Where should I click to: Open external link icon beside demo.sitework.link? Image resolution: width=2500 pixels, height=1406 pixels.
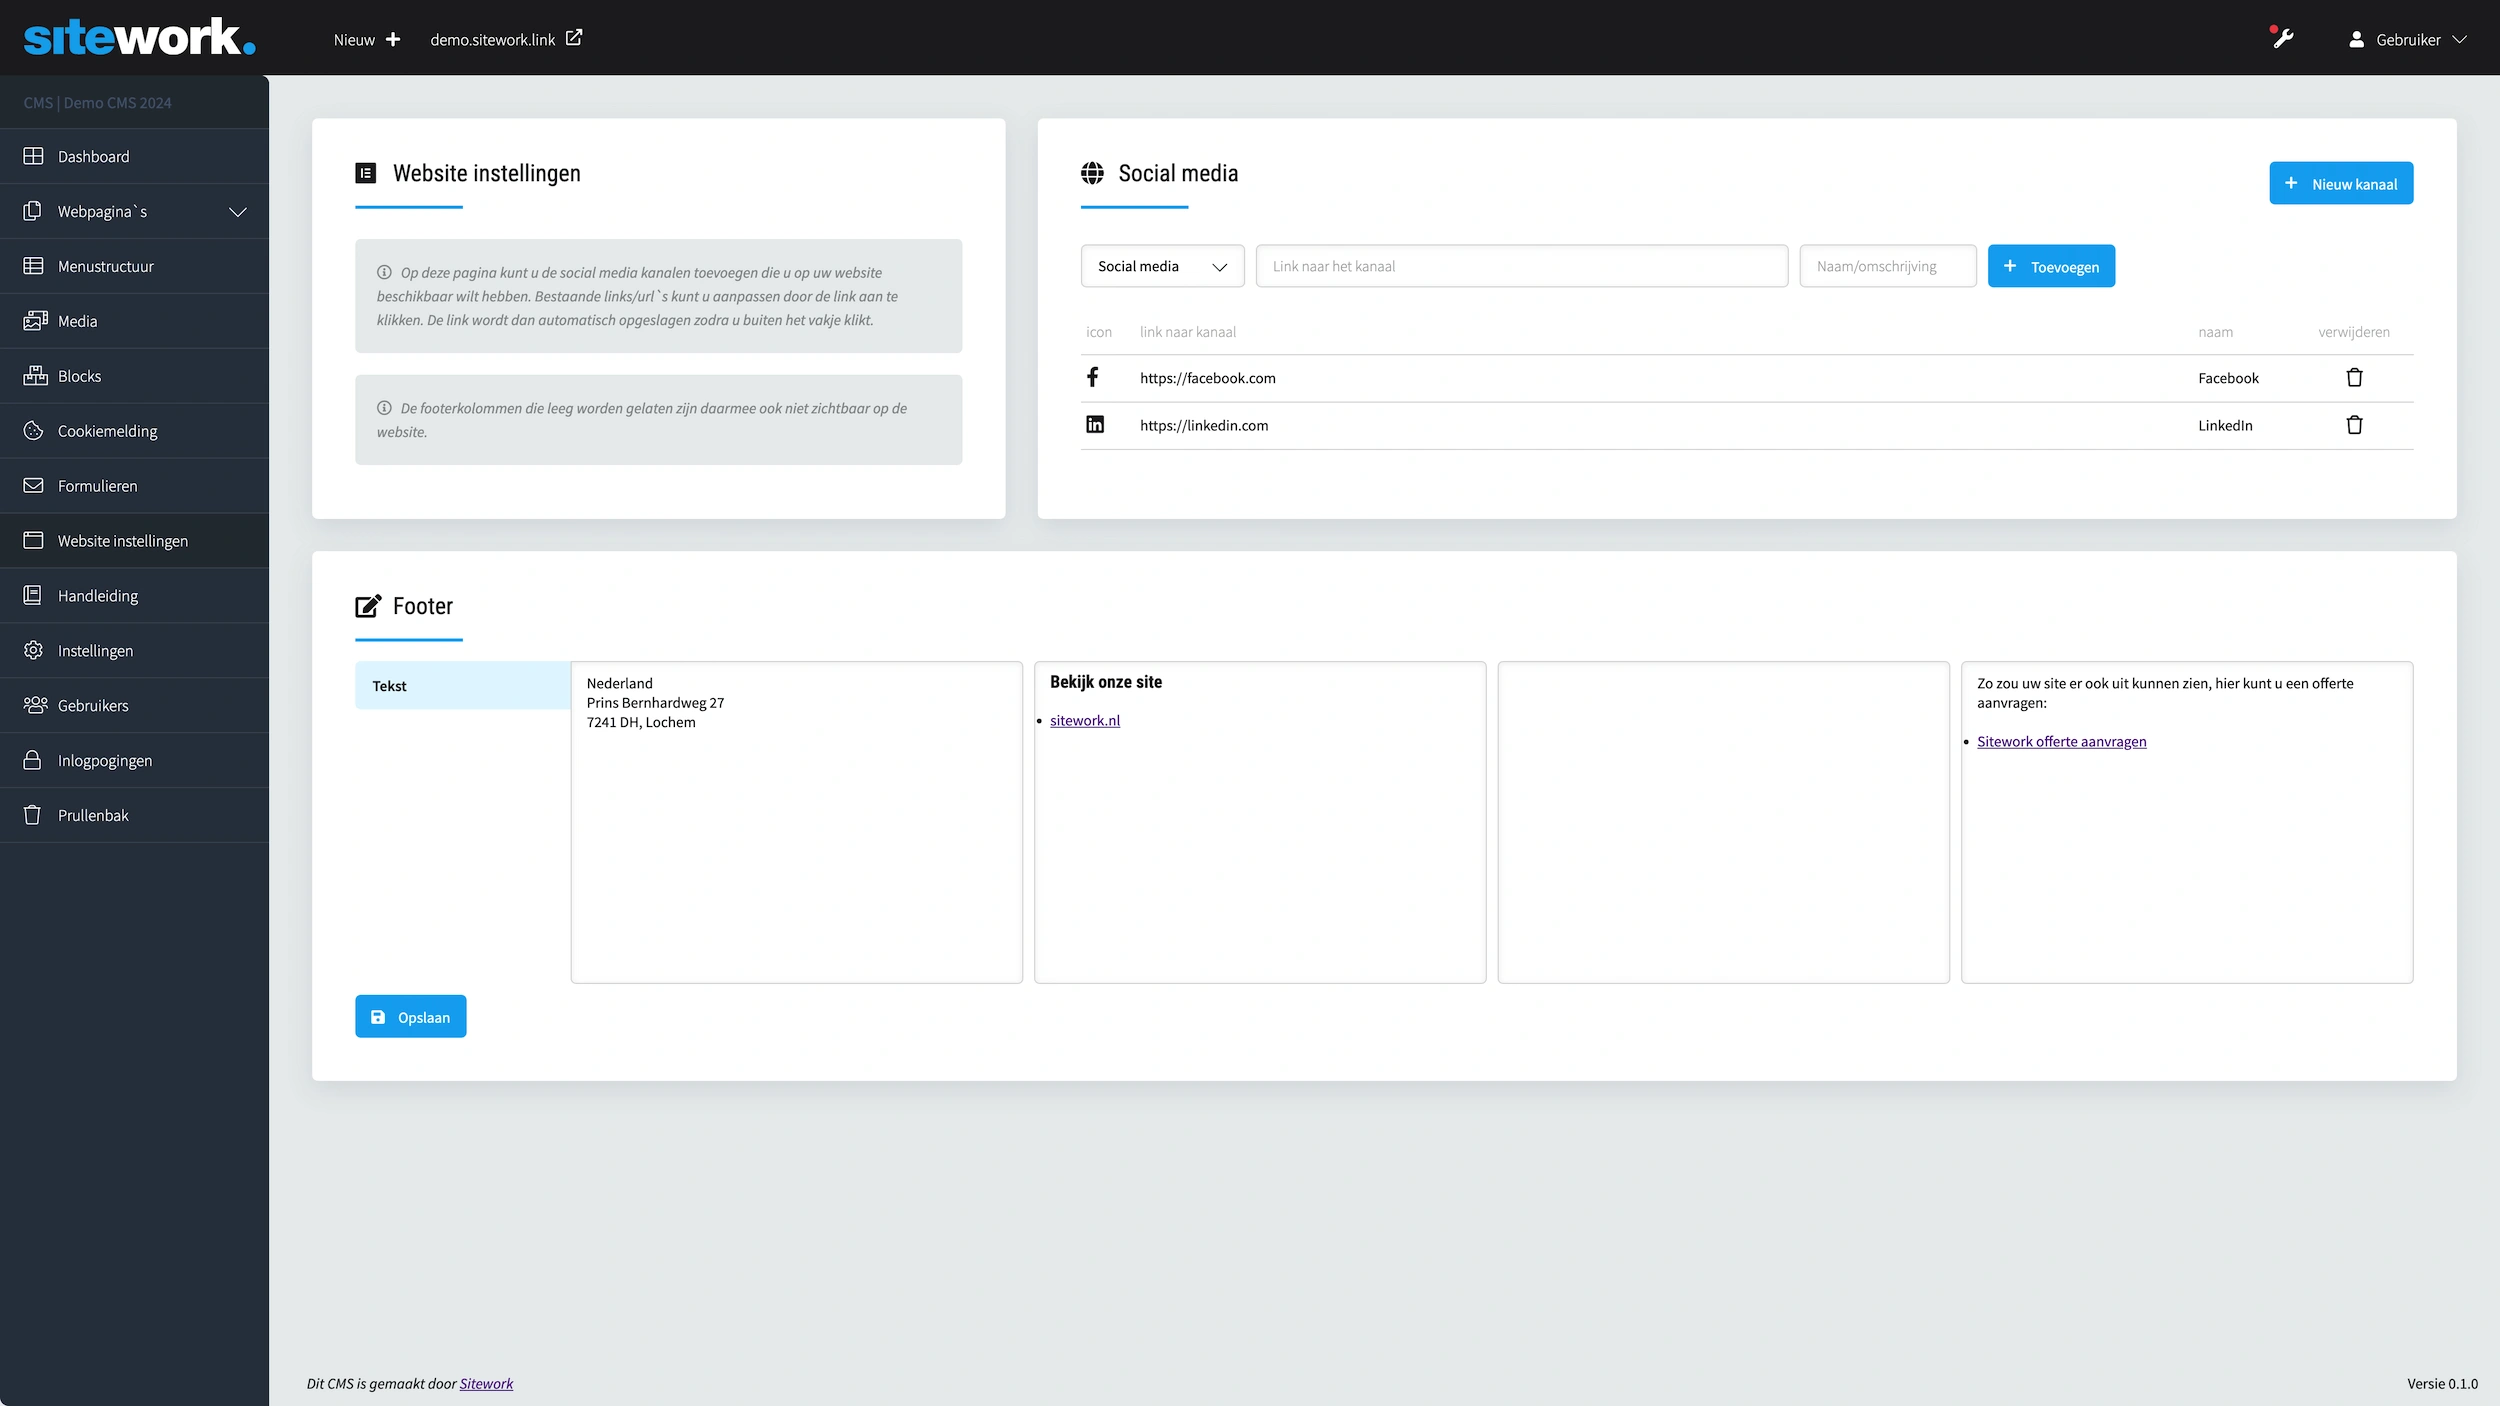pyautogui.click(x=574, y=38)
